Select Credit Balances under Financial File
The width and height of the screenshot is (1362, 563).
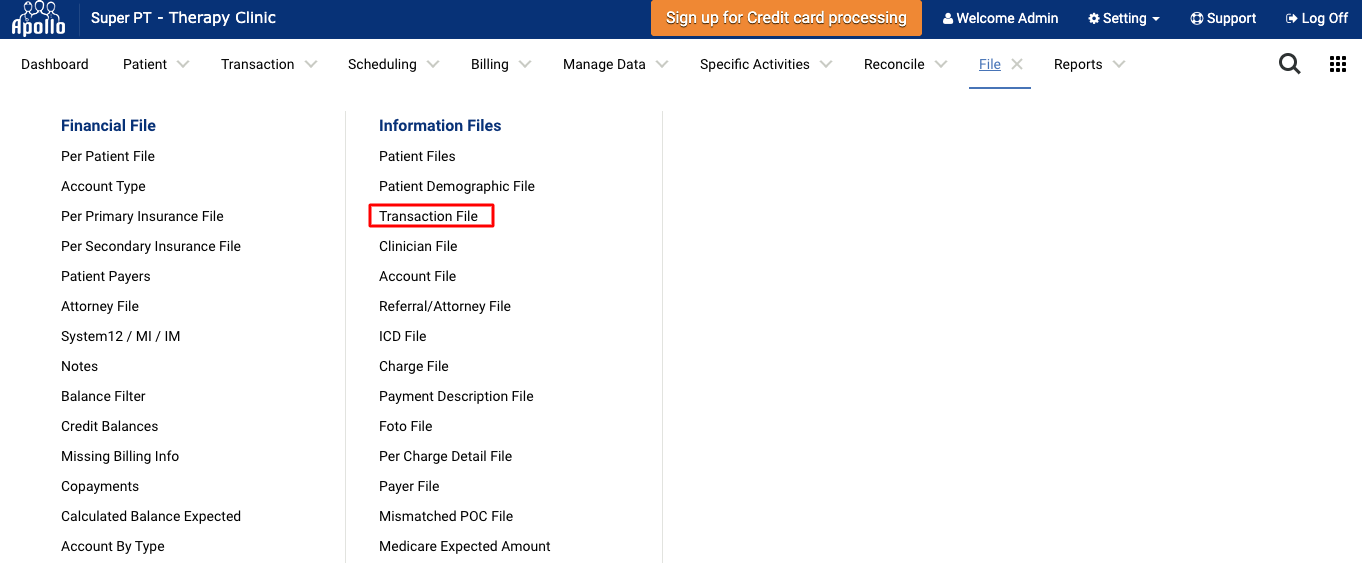coord(110,426)
